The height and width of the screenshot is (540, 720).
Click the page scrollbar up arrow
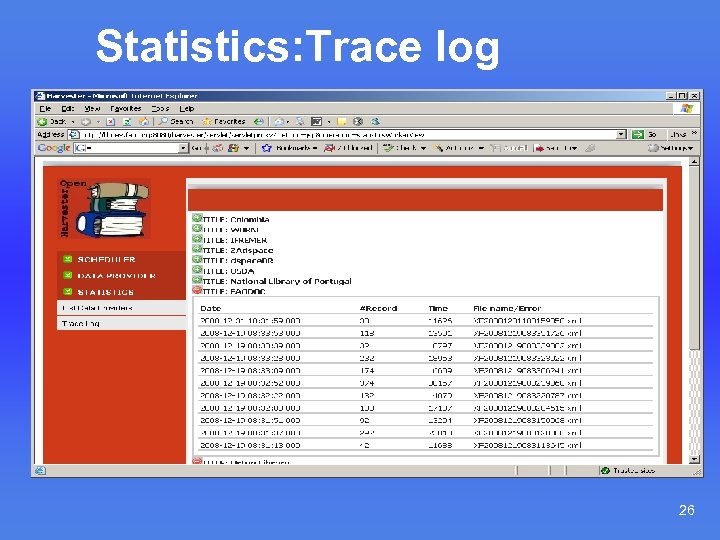pos(694,162)
